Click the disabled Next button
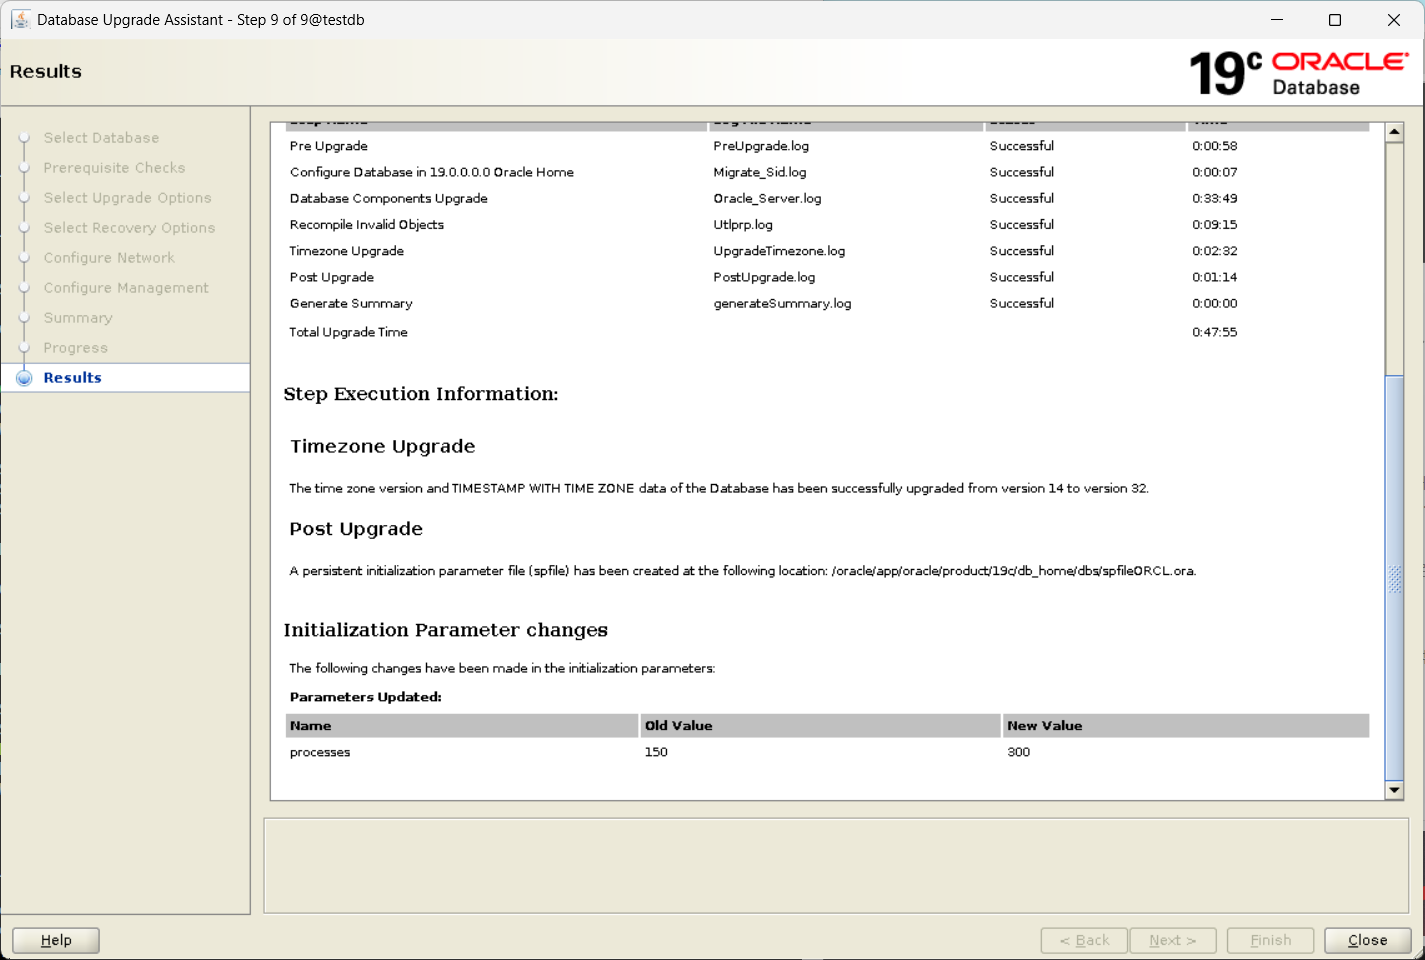1425x960 pixels. [x=1173, y=940]
